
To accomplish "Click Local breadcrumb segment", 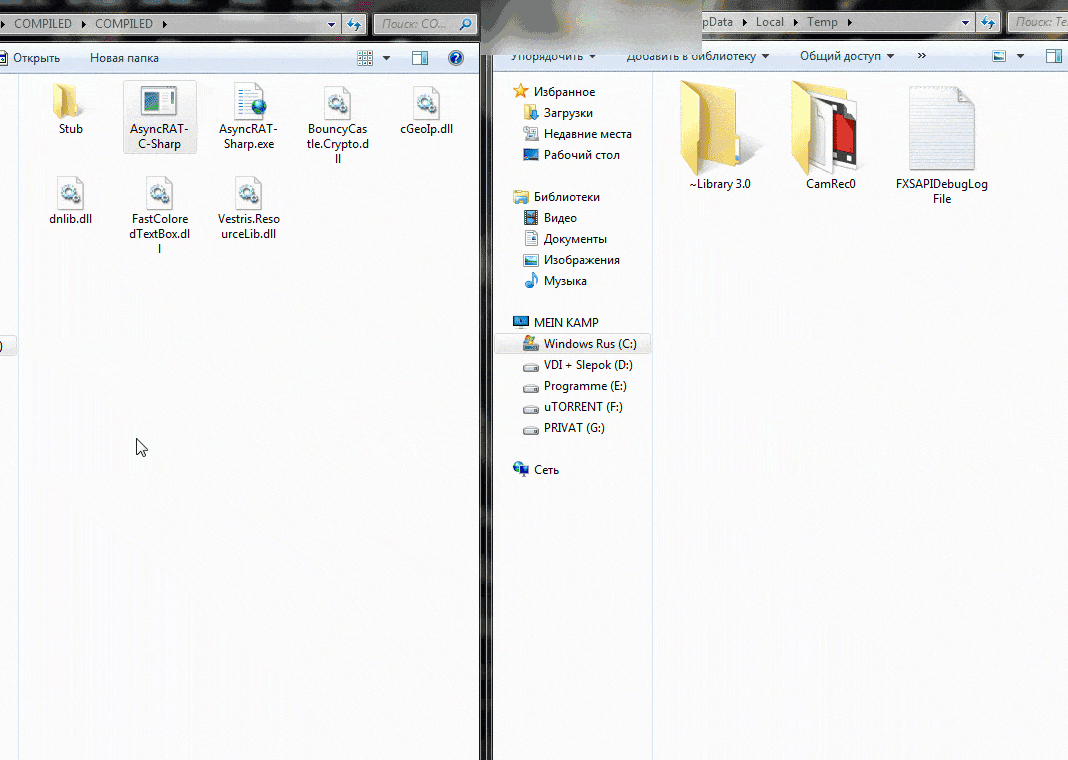I will (x=770, y=22).
